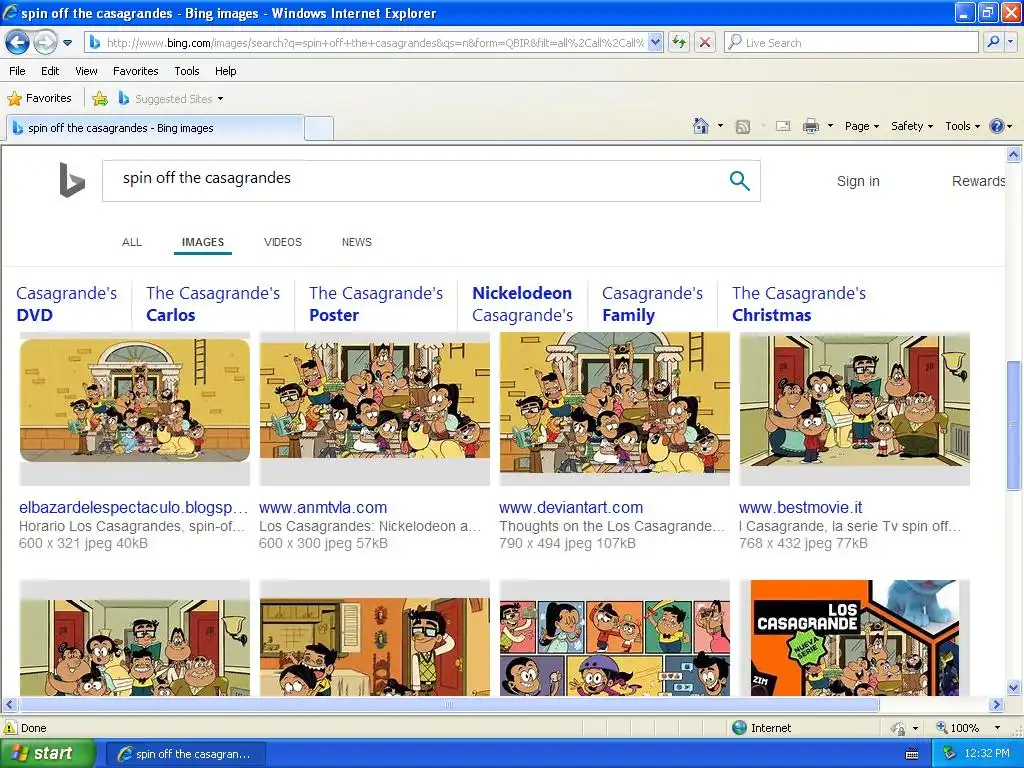Select The Casagrande's Carlos suggestion
Viewport: 1024px width, 768px height.
click(x=213, y=304)
